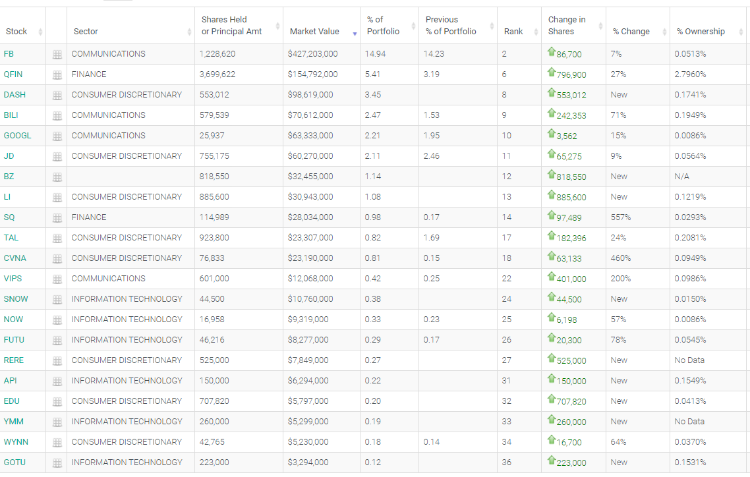The height and width of the screenshot is (477, 750).
Task: Open the grid icon in the VIPS row
Action: tap(57, 279)
